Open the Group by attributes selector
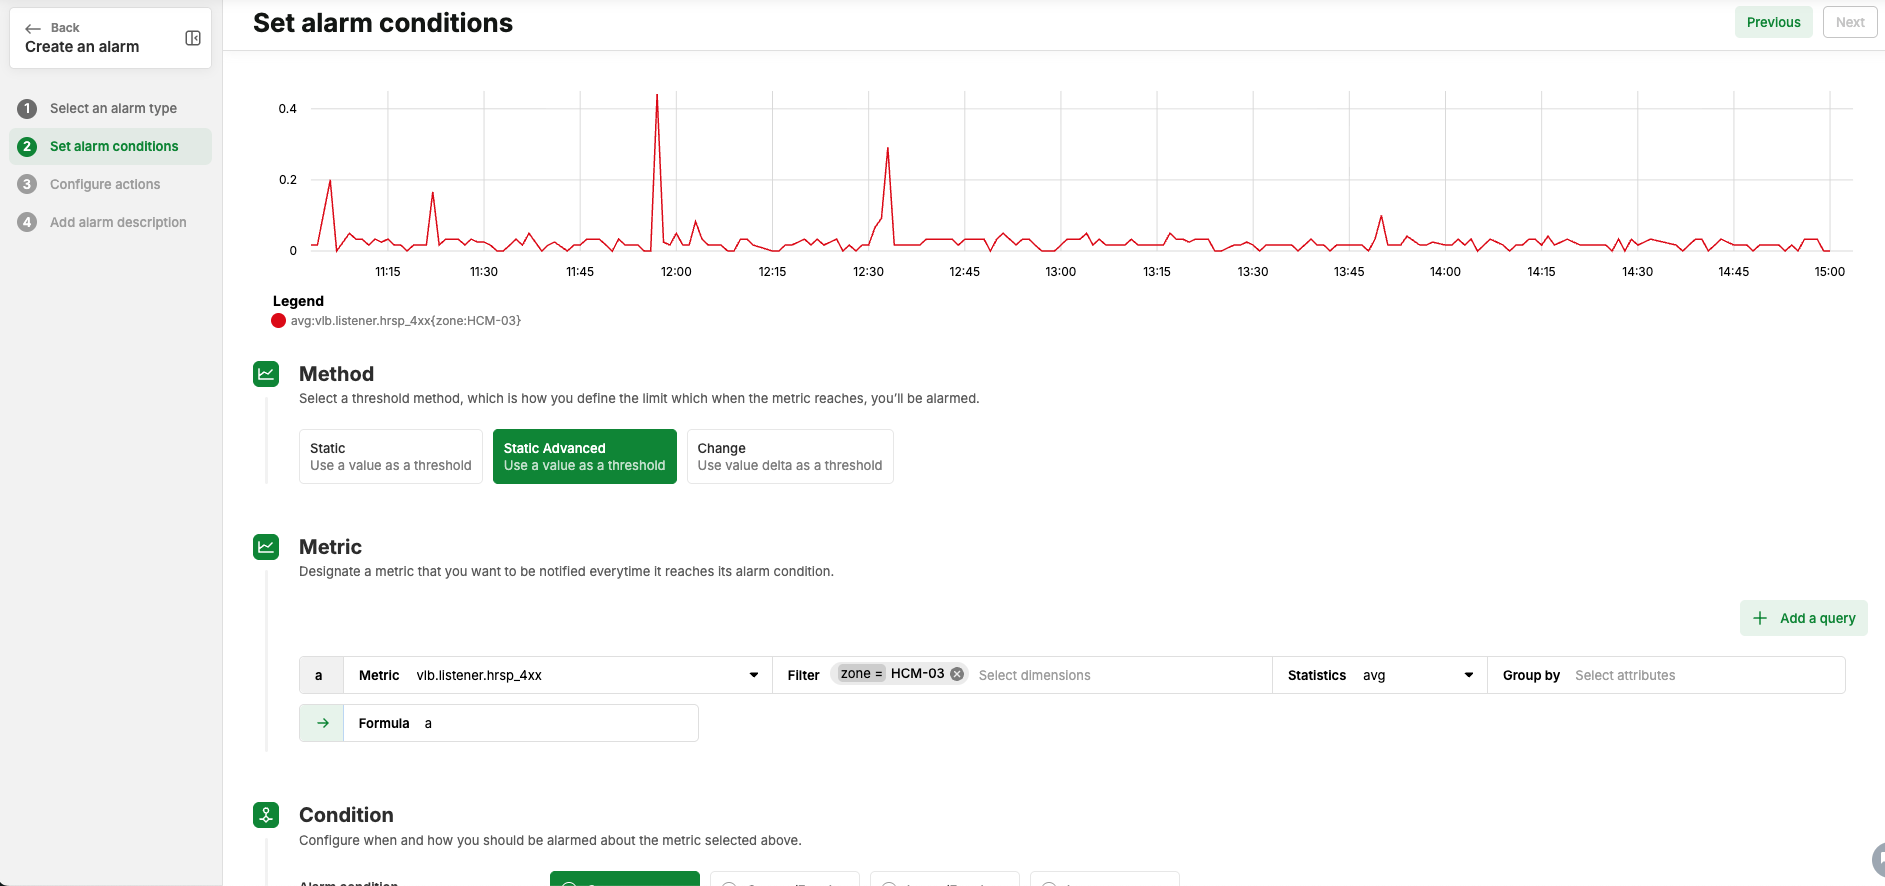The height and width of the screenshot is (886, 1885). click(1666, 675)
